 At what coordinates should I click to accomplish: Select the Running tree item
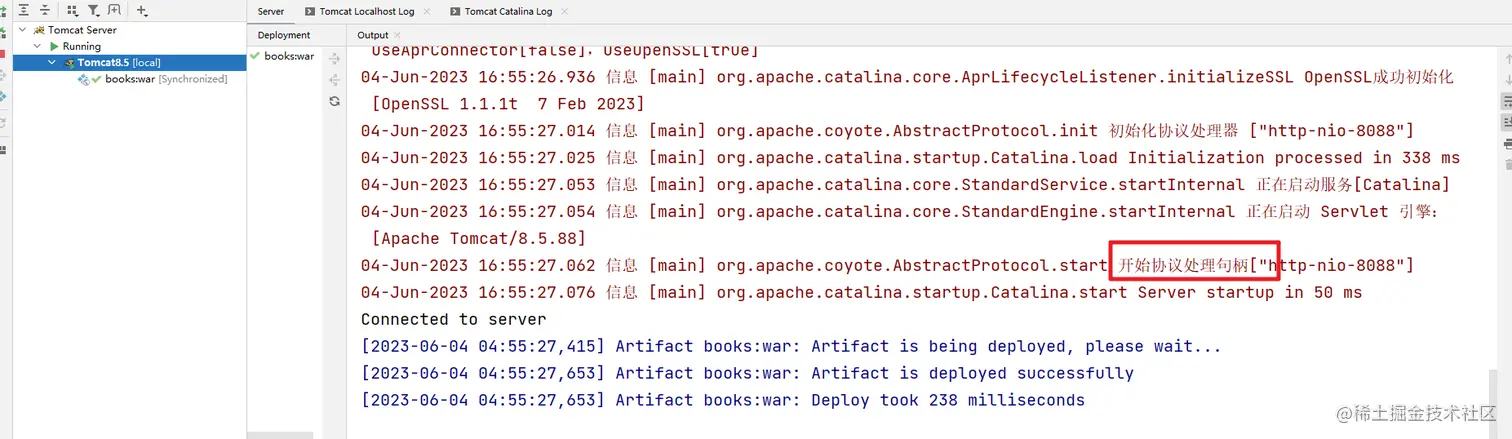tap(82, 46)
